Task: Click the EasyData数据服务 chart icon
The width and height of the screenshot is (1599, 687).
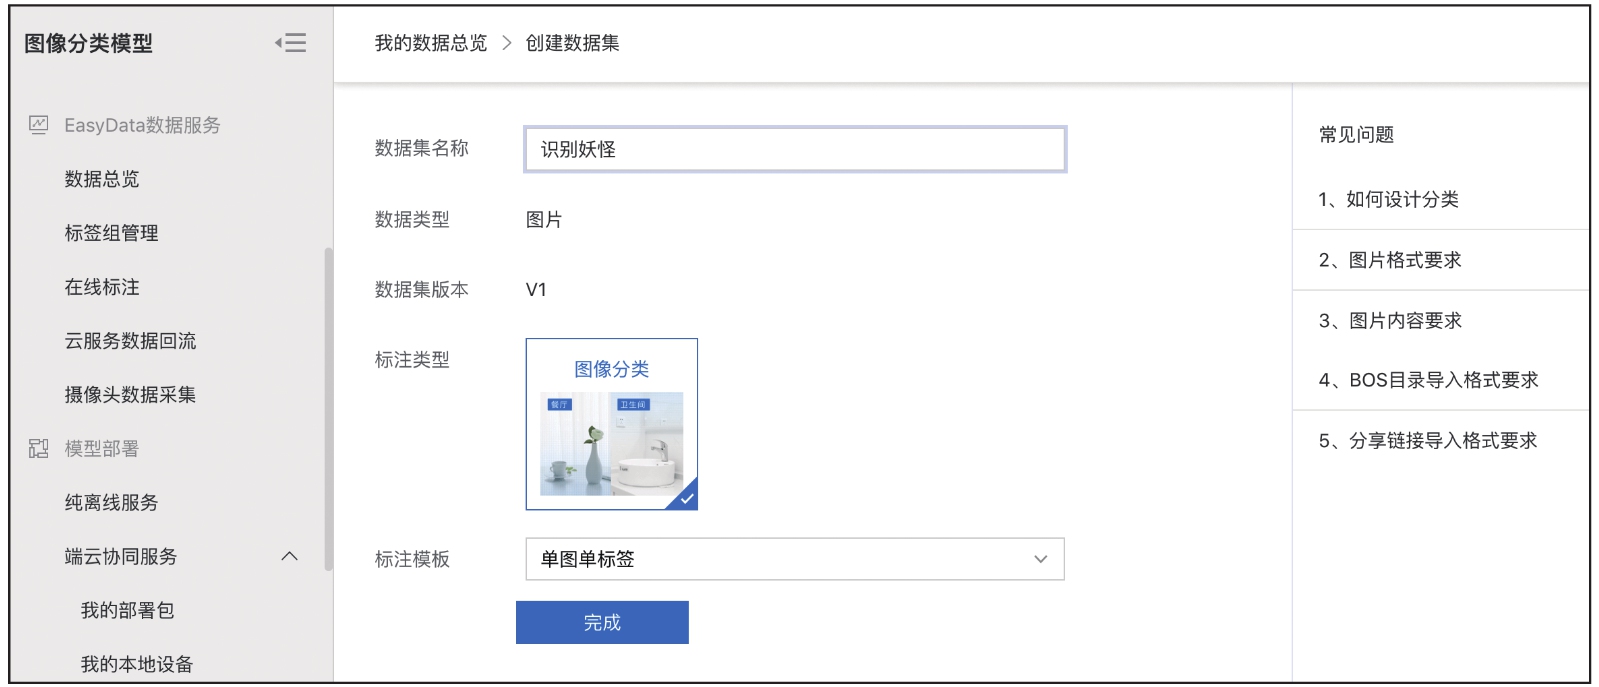Action: point(39,125)
